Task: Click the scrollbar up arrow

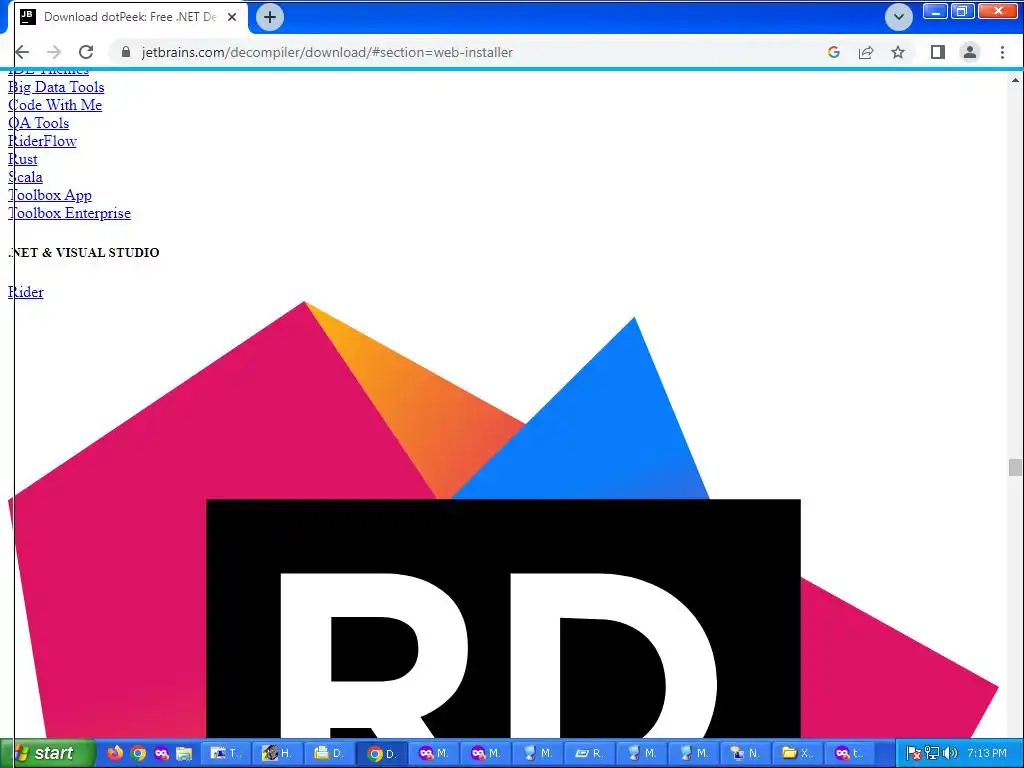Action: click(x=1015, y=80)
